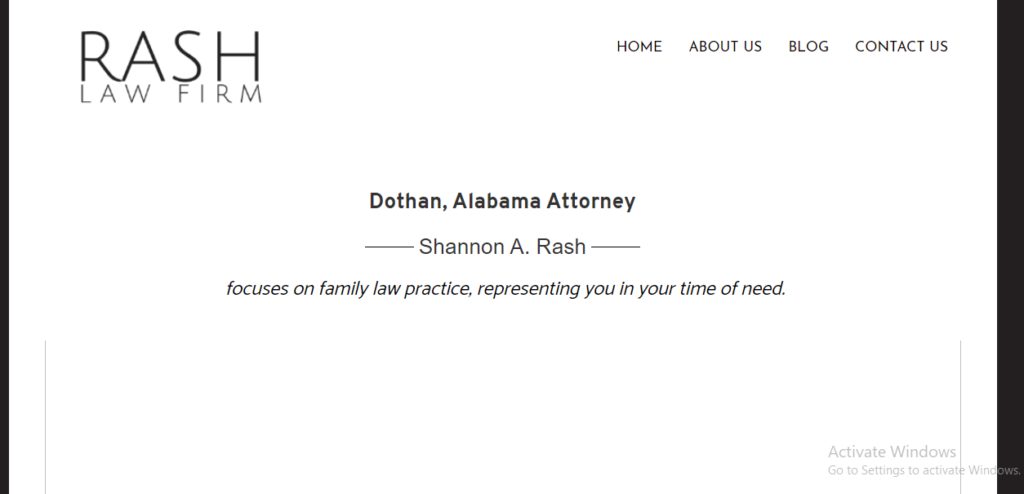Go to the ABOUT US page
The image size is (1024, 494).
[725, 46]
